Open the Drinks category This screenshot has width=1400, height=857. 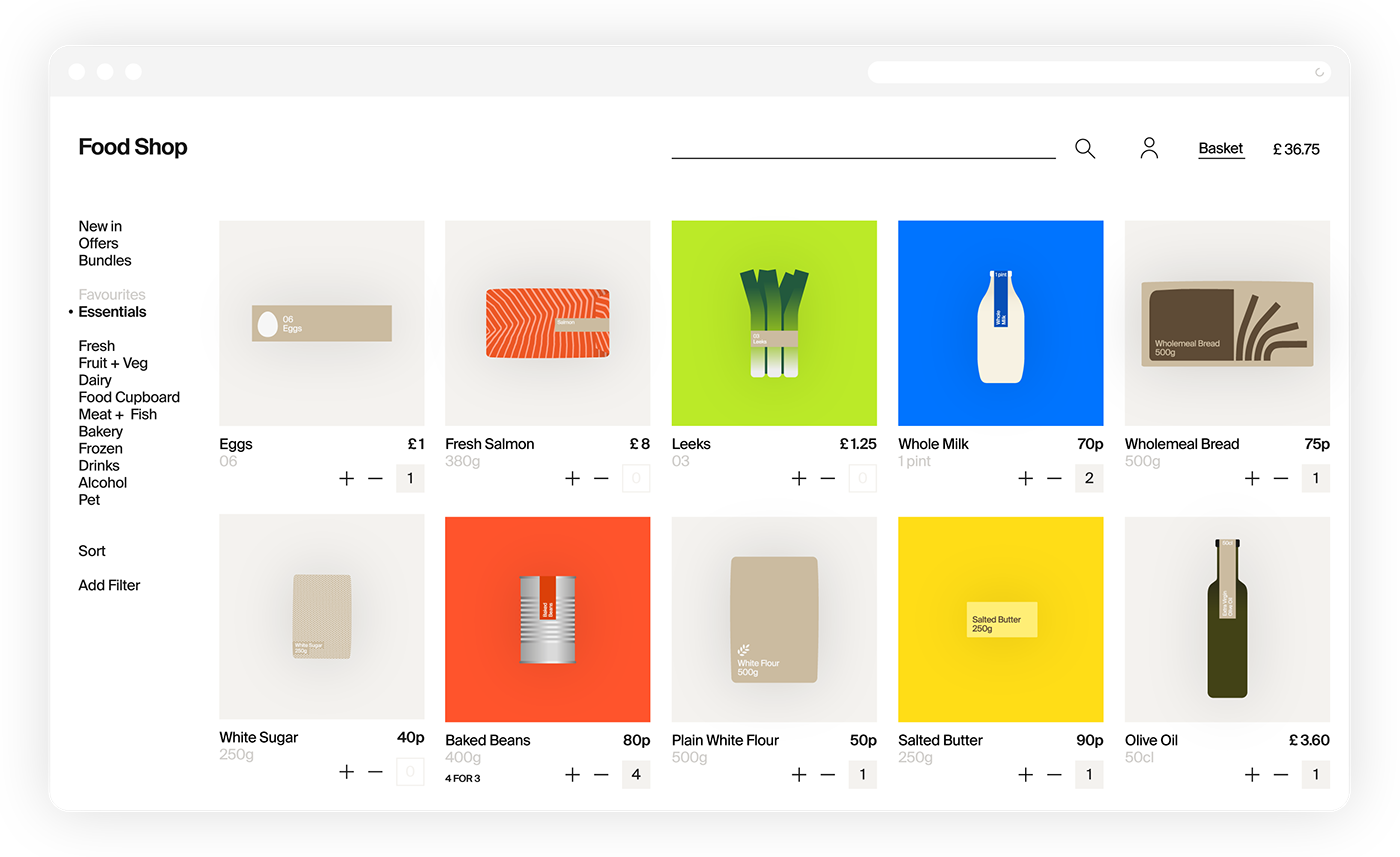(x=99, y=465)
